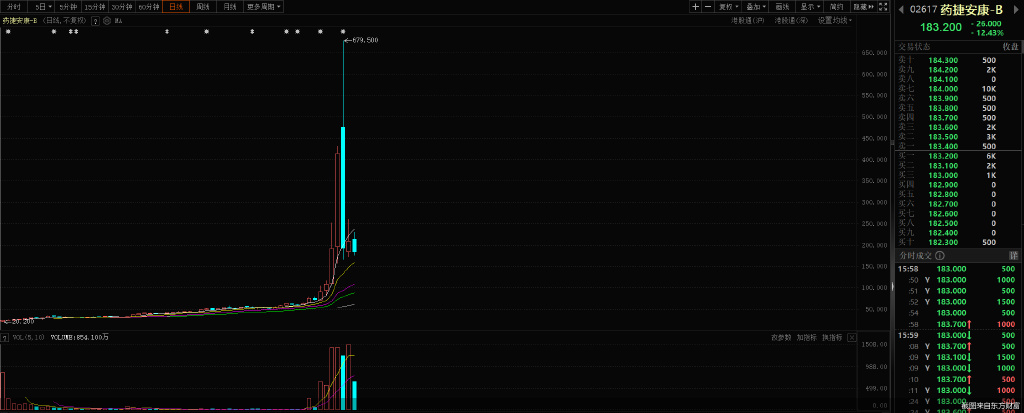Viewport: 1024px width, 413px height.
Task: Click the 买十 price 182.300
Action: pos(942,242)
